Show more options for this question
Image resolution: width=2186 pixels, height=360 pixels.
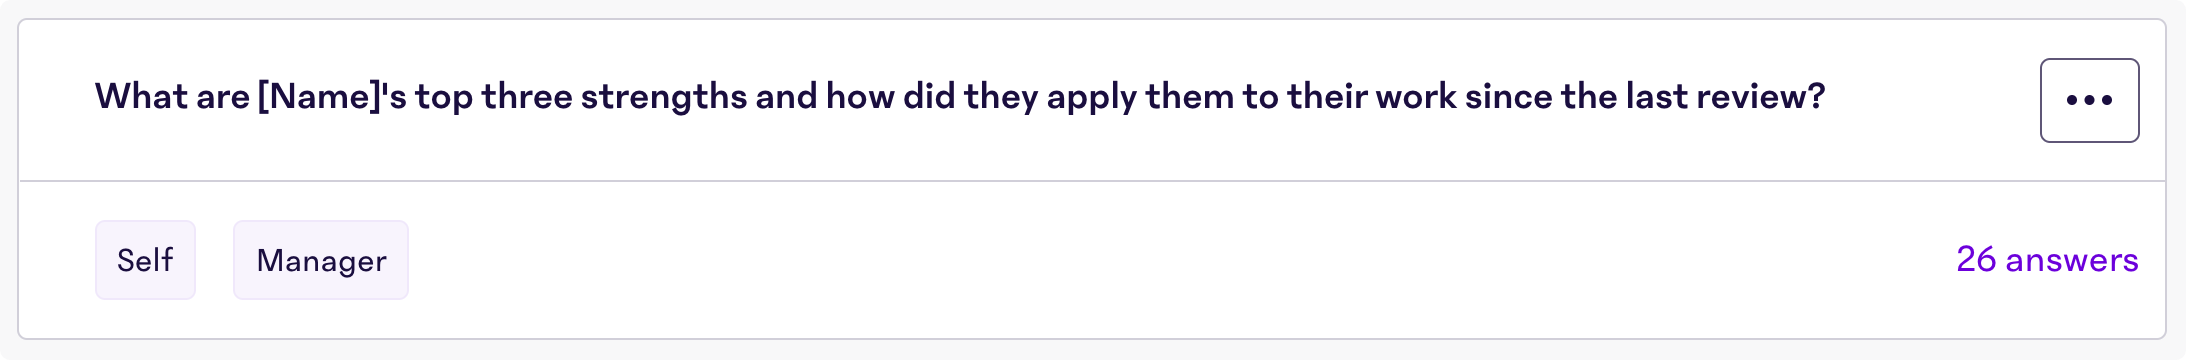click(2089, 100)
